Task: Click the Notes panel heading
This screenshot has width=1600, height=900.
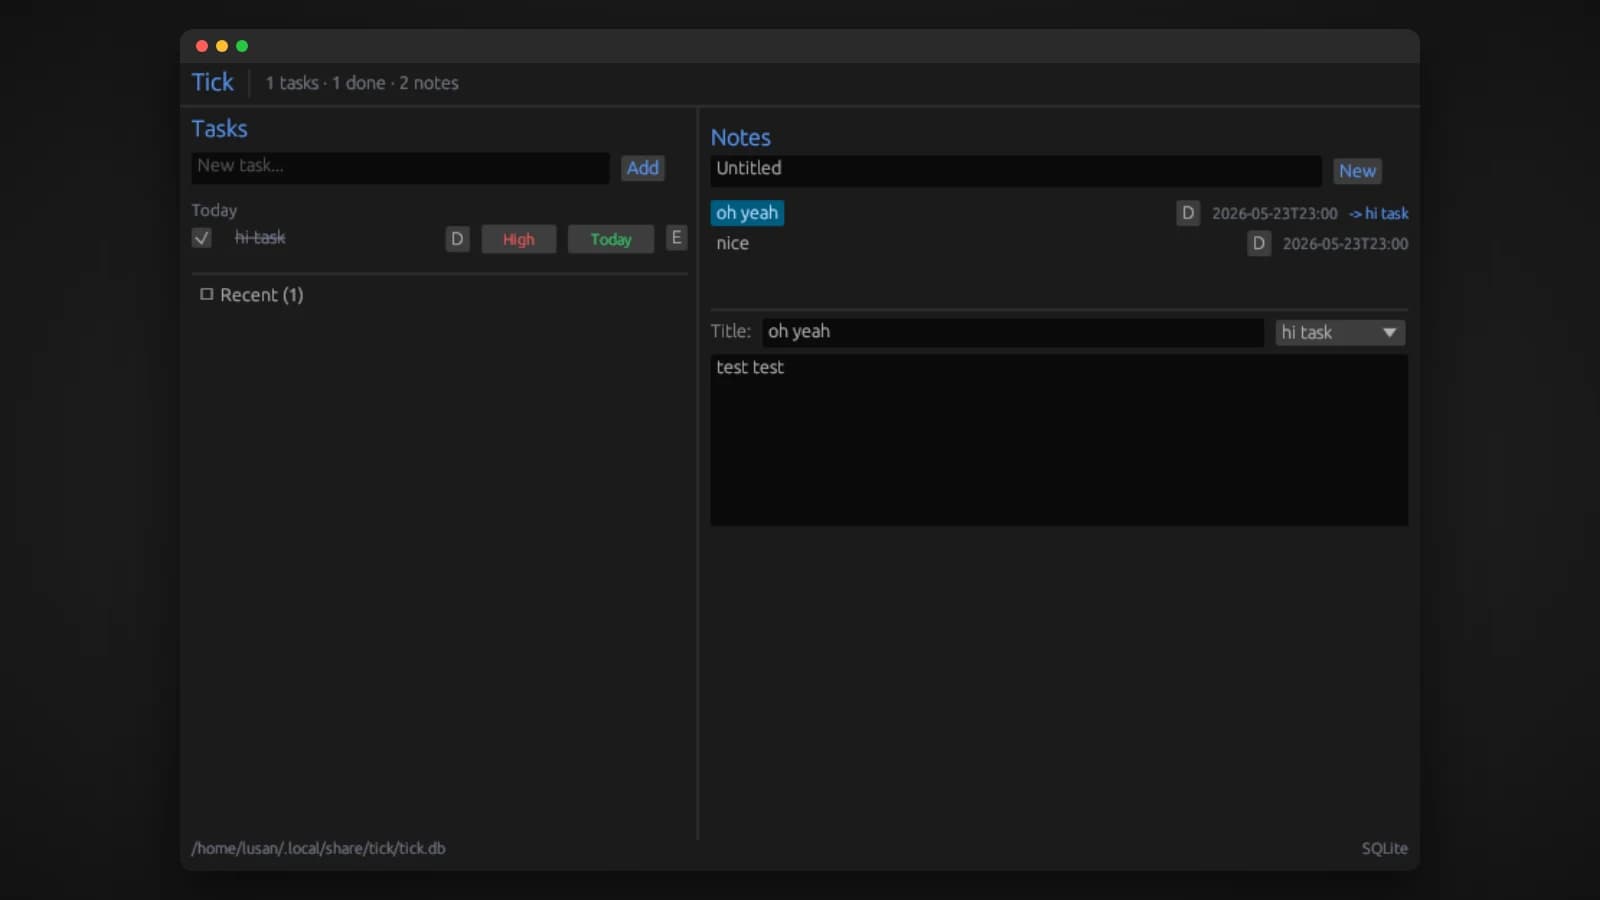Action: (741, 138)
